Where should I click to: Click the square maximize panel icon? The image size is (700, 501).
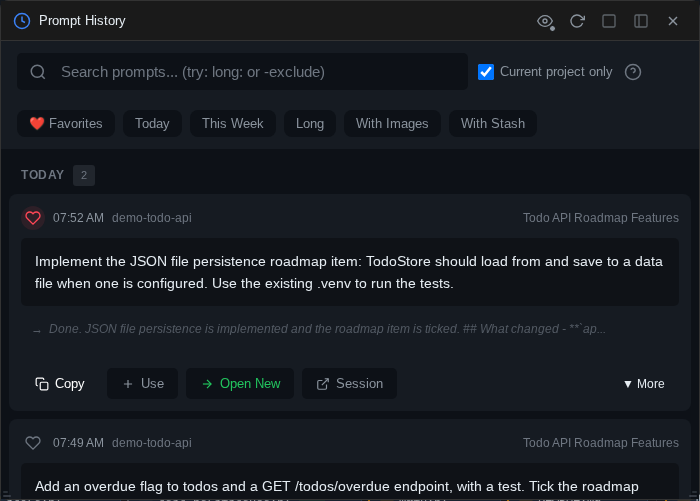609,21
